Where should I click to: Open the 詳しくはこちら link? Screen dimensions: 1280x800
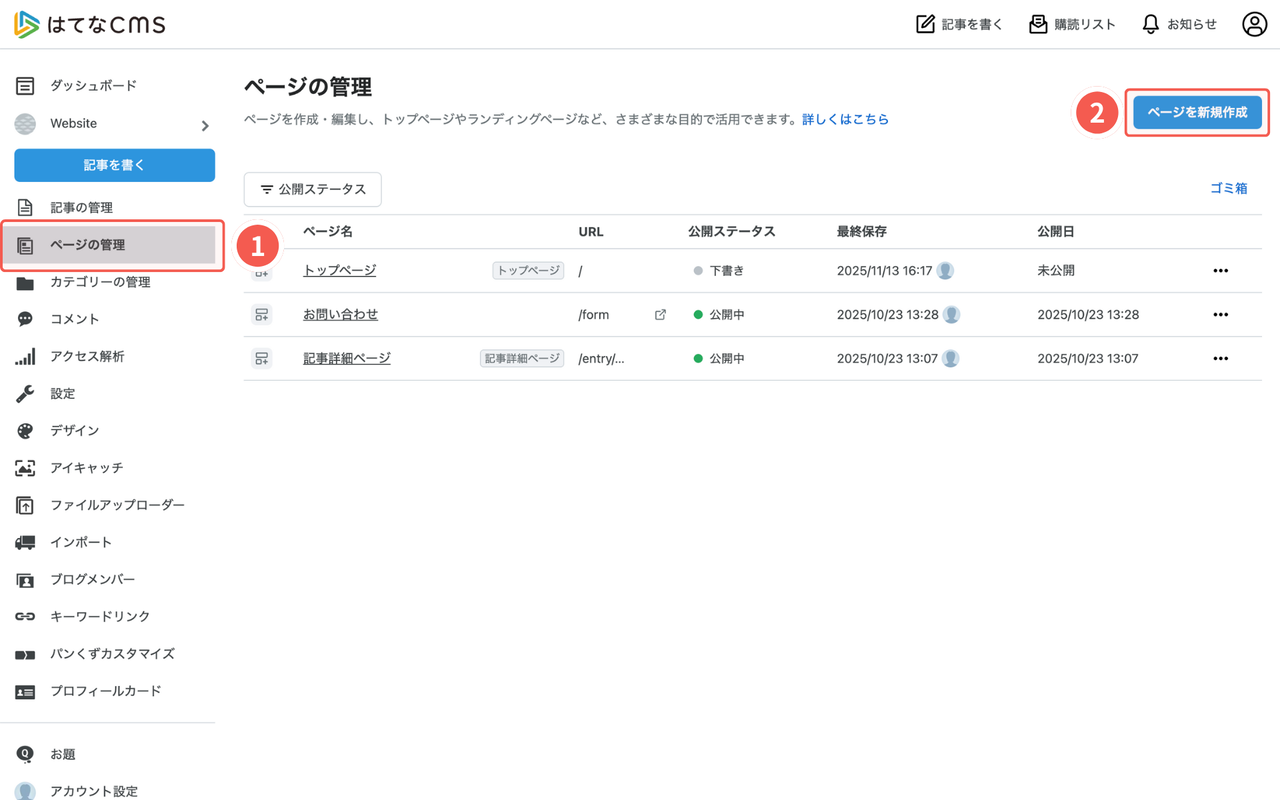pyautogui.click(x=846, y=118)
